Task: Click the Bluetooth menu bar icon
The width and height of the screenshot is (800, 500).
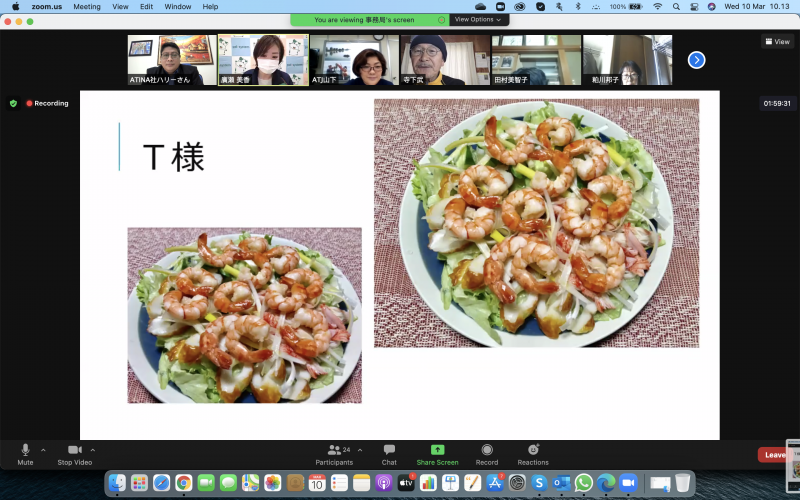Action: (x=578, y=7)
